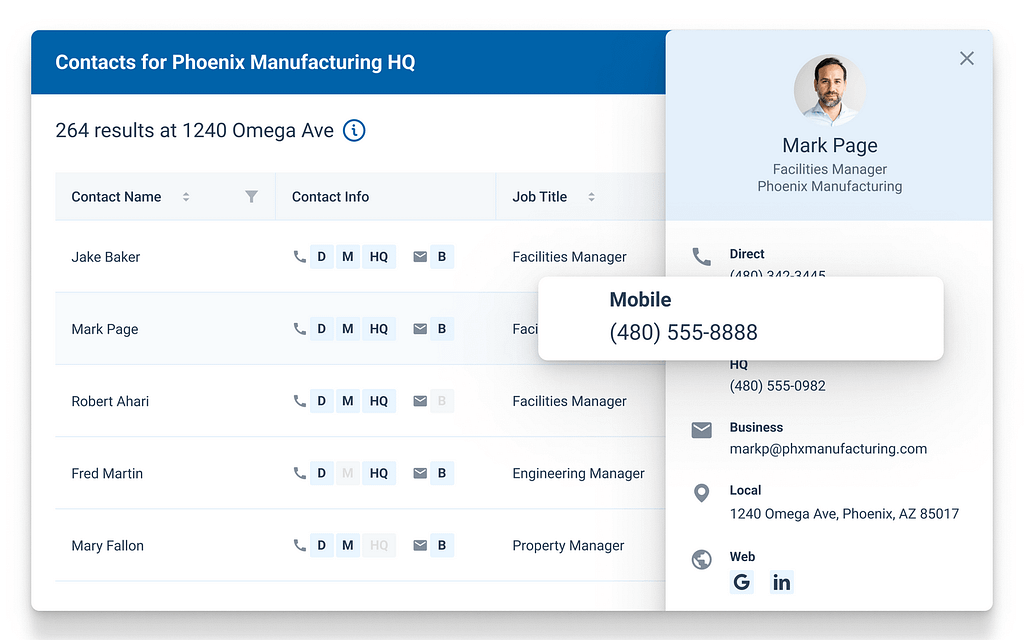Sort by Contact Name using sort arrows
The height and width of the screenshot is (640, 1024).
[186, 197]
